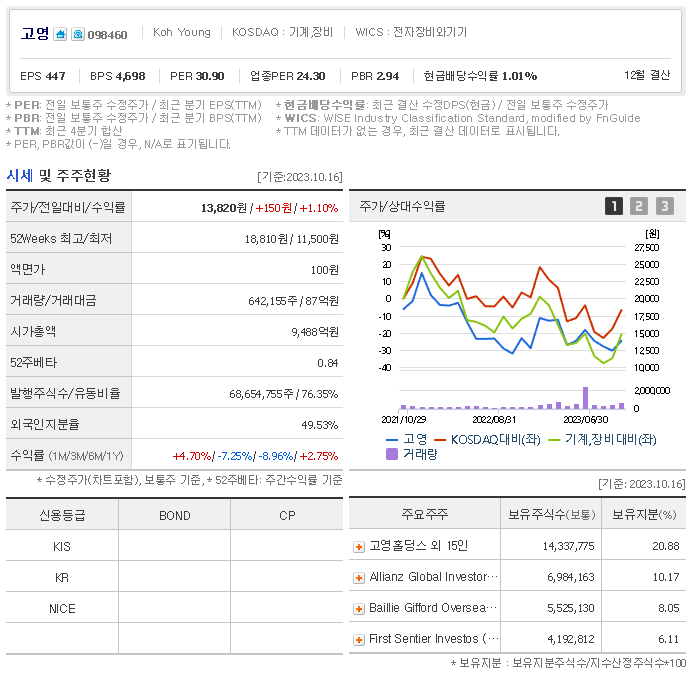Select PER 30.90 value

pos(197,76)
